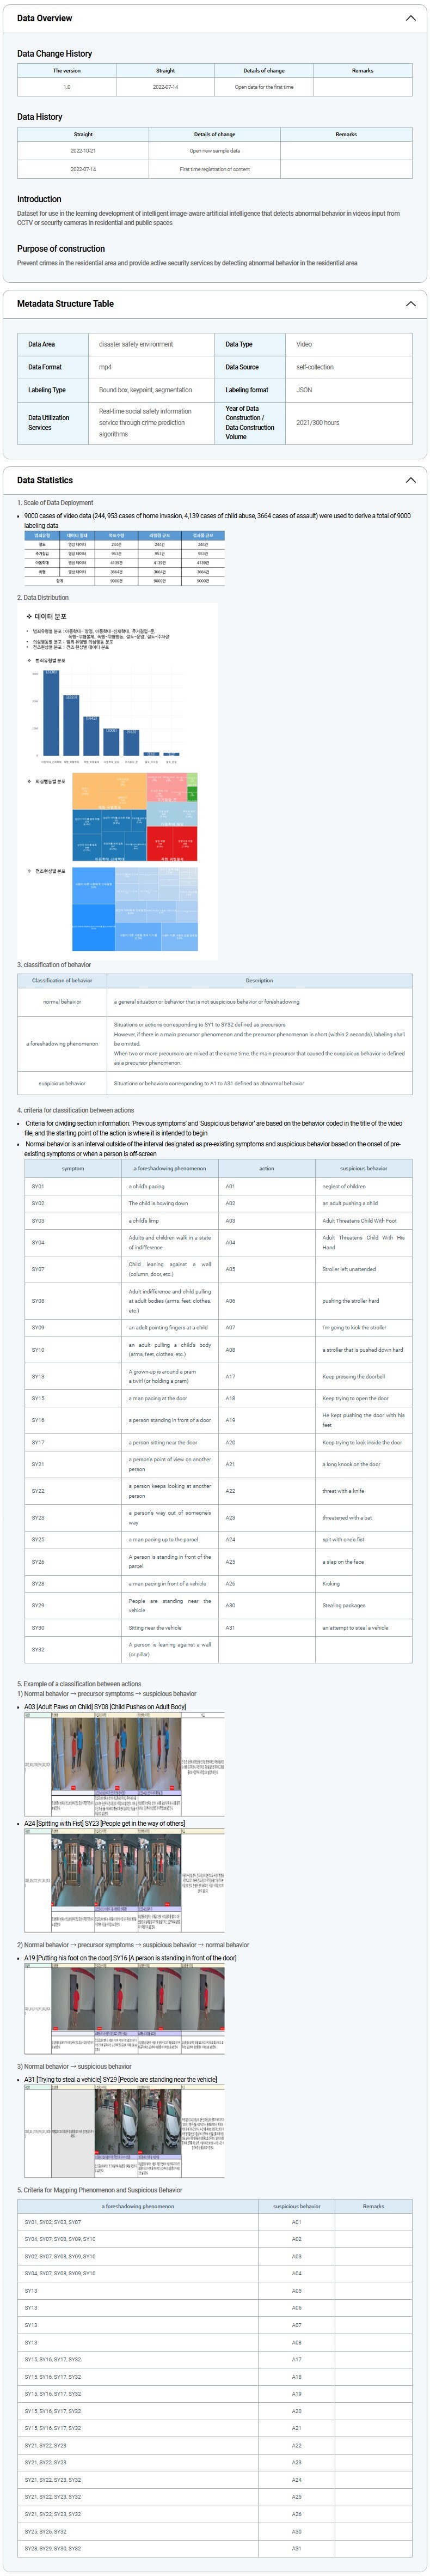
Task: Click the tallest bar in bar chart
Action: 50,712
